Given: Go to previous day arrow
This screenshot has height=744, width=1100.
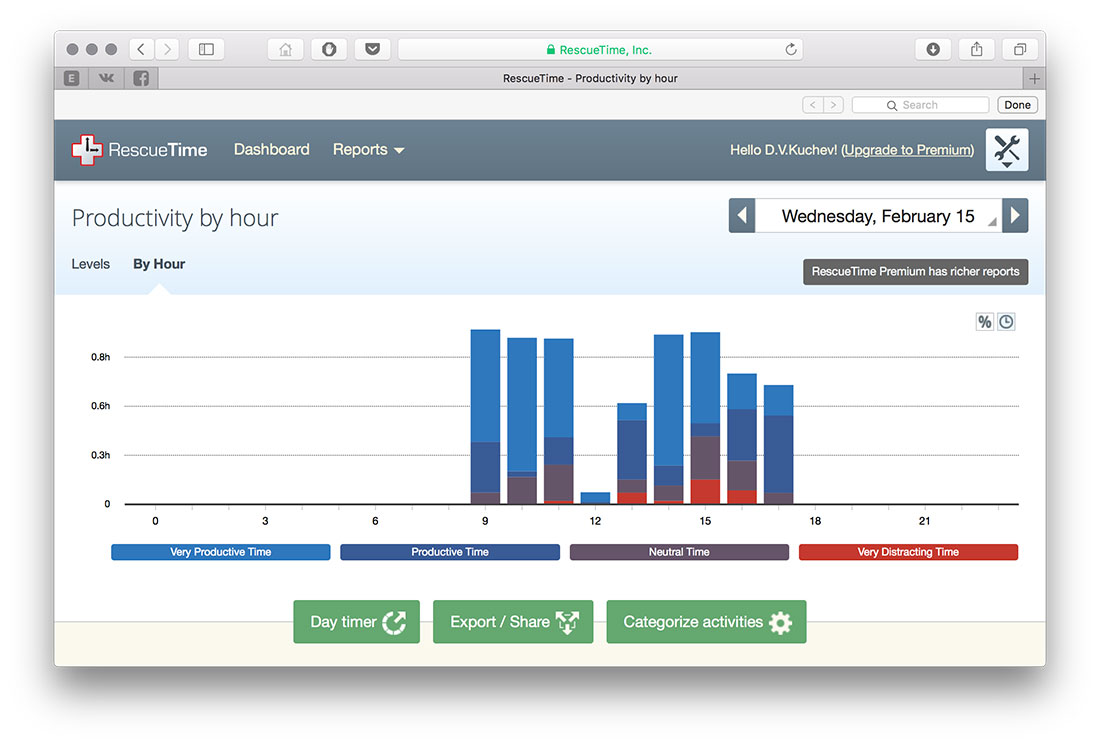Looking at the screenshot, I should pyautogui.click(x=742, y=216).
